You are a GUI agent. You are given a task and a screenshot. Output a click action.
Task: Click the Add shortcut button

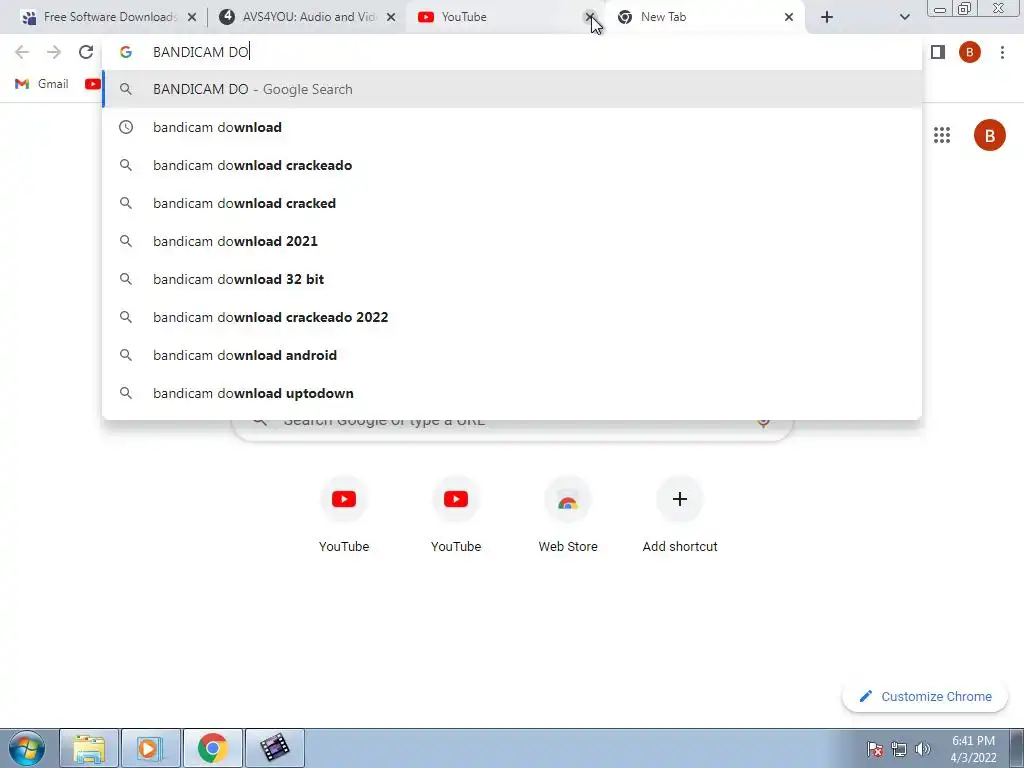(680, 515)
